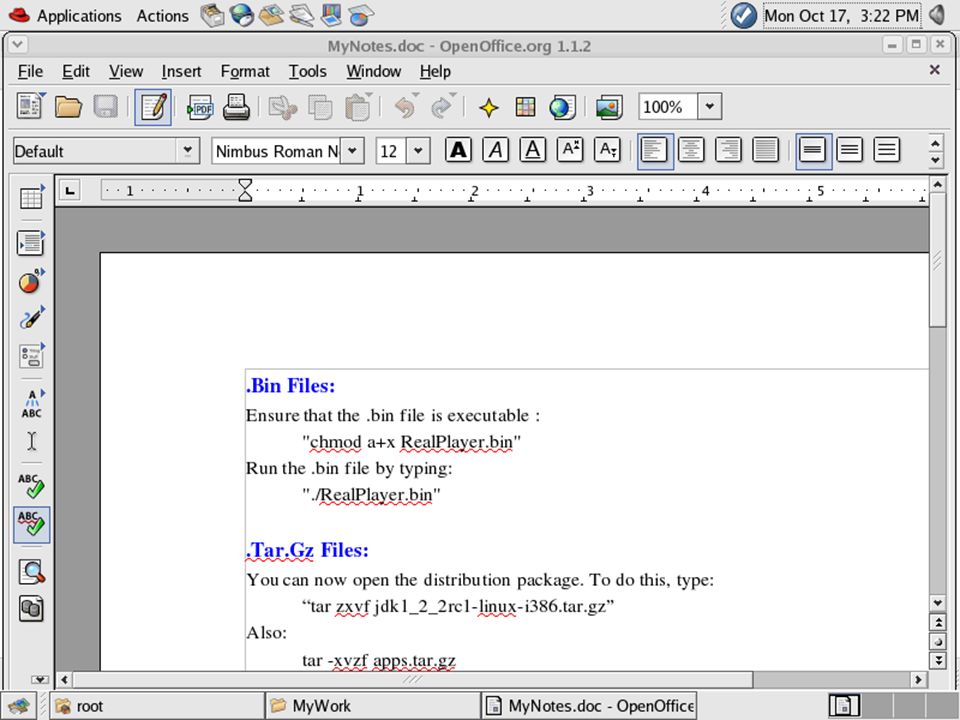This screenshot has width=960, height=720.
Task: Open the Tools menu
Action: (307, 72)
